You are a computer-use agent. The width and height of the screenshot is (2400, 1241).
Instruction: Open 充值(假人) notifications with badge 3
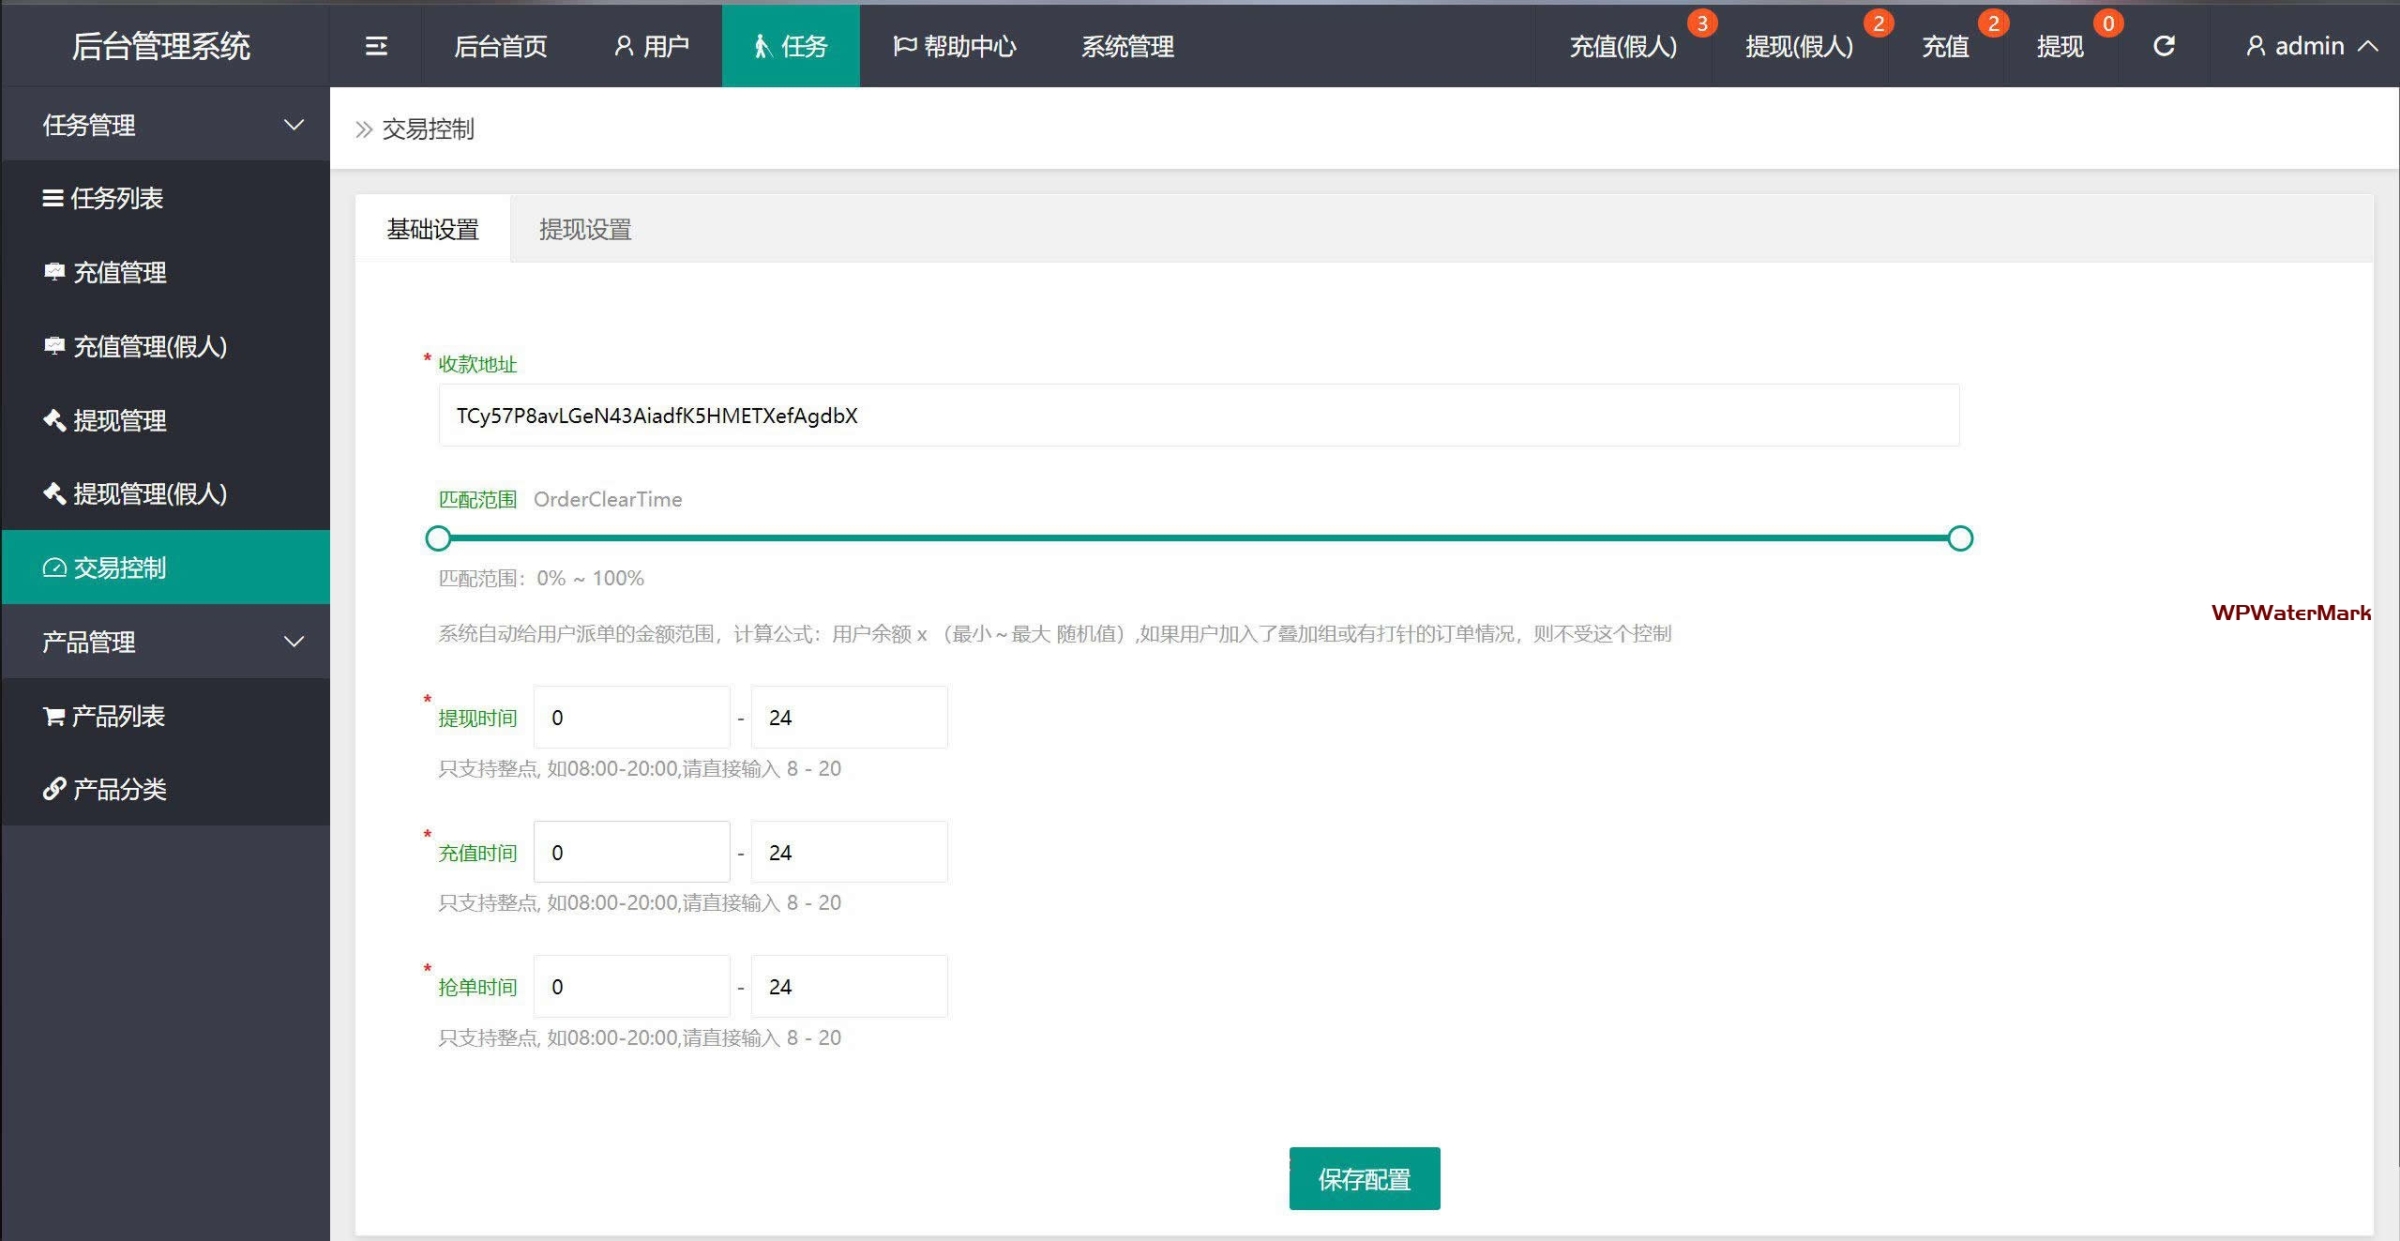tap(1622, 46)
